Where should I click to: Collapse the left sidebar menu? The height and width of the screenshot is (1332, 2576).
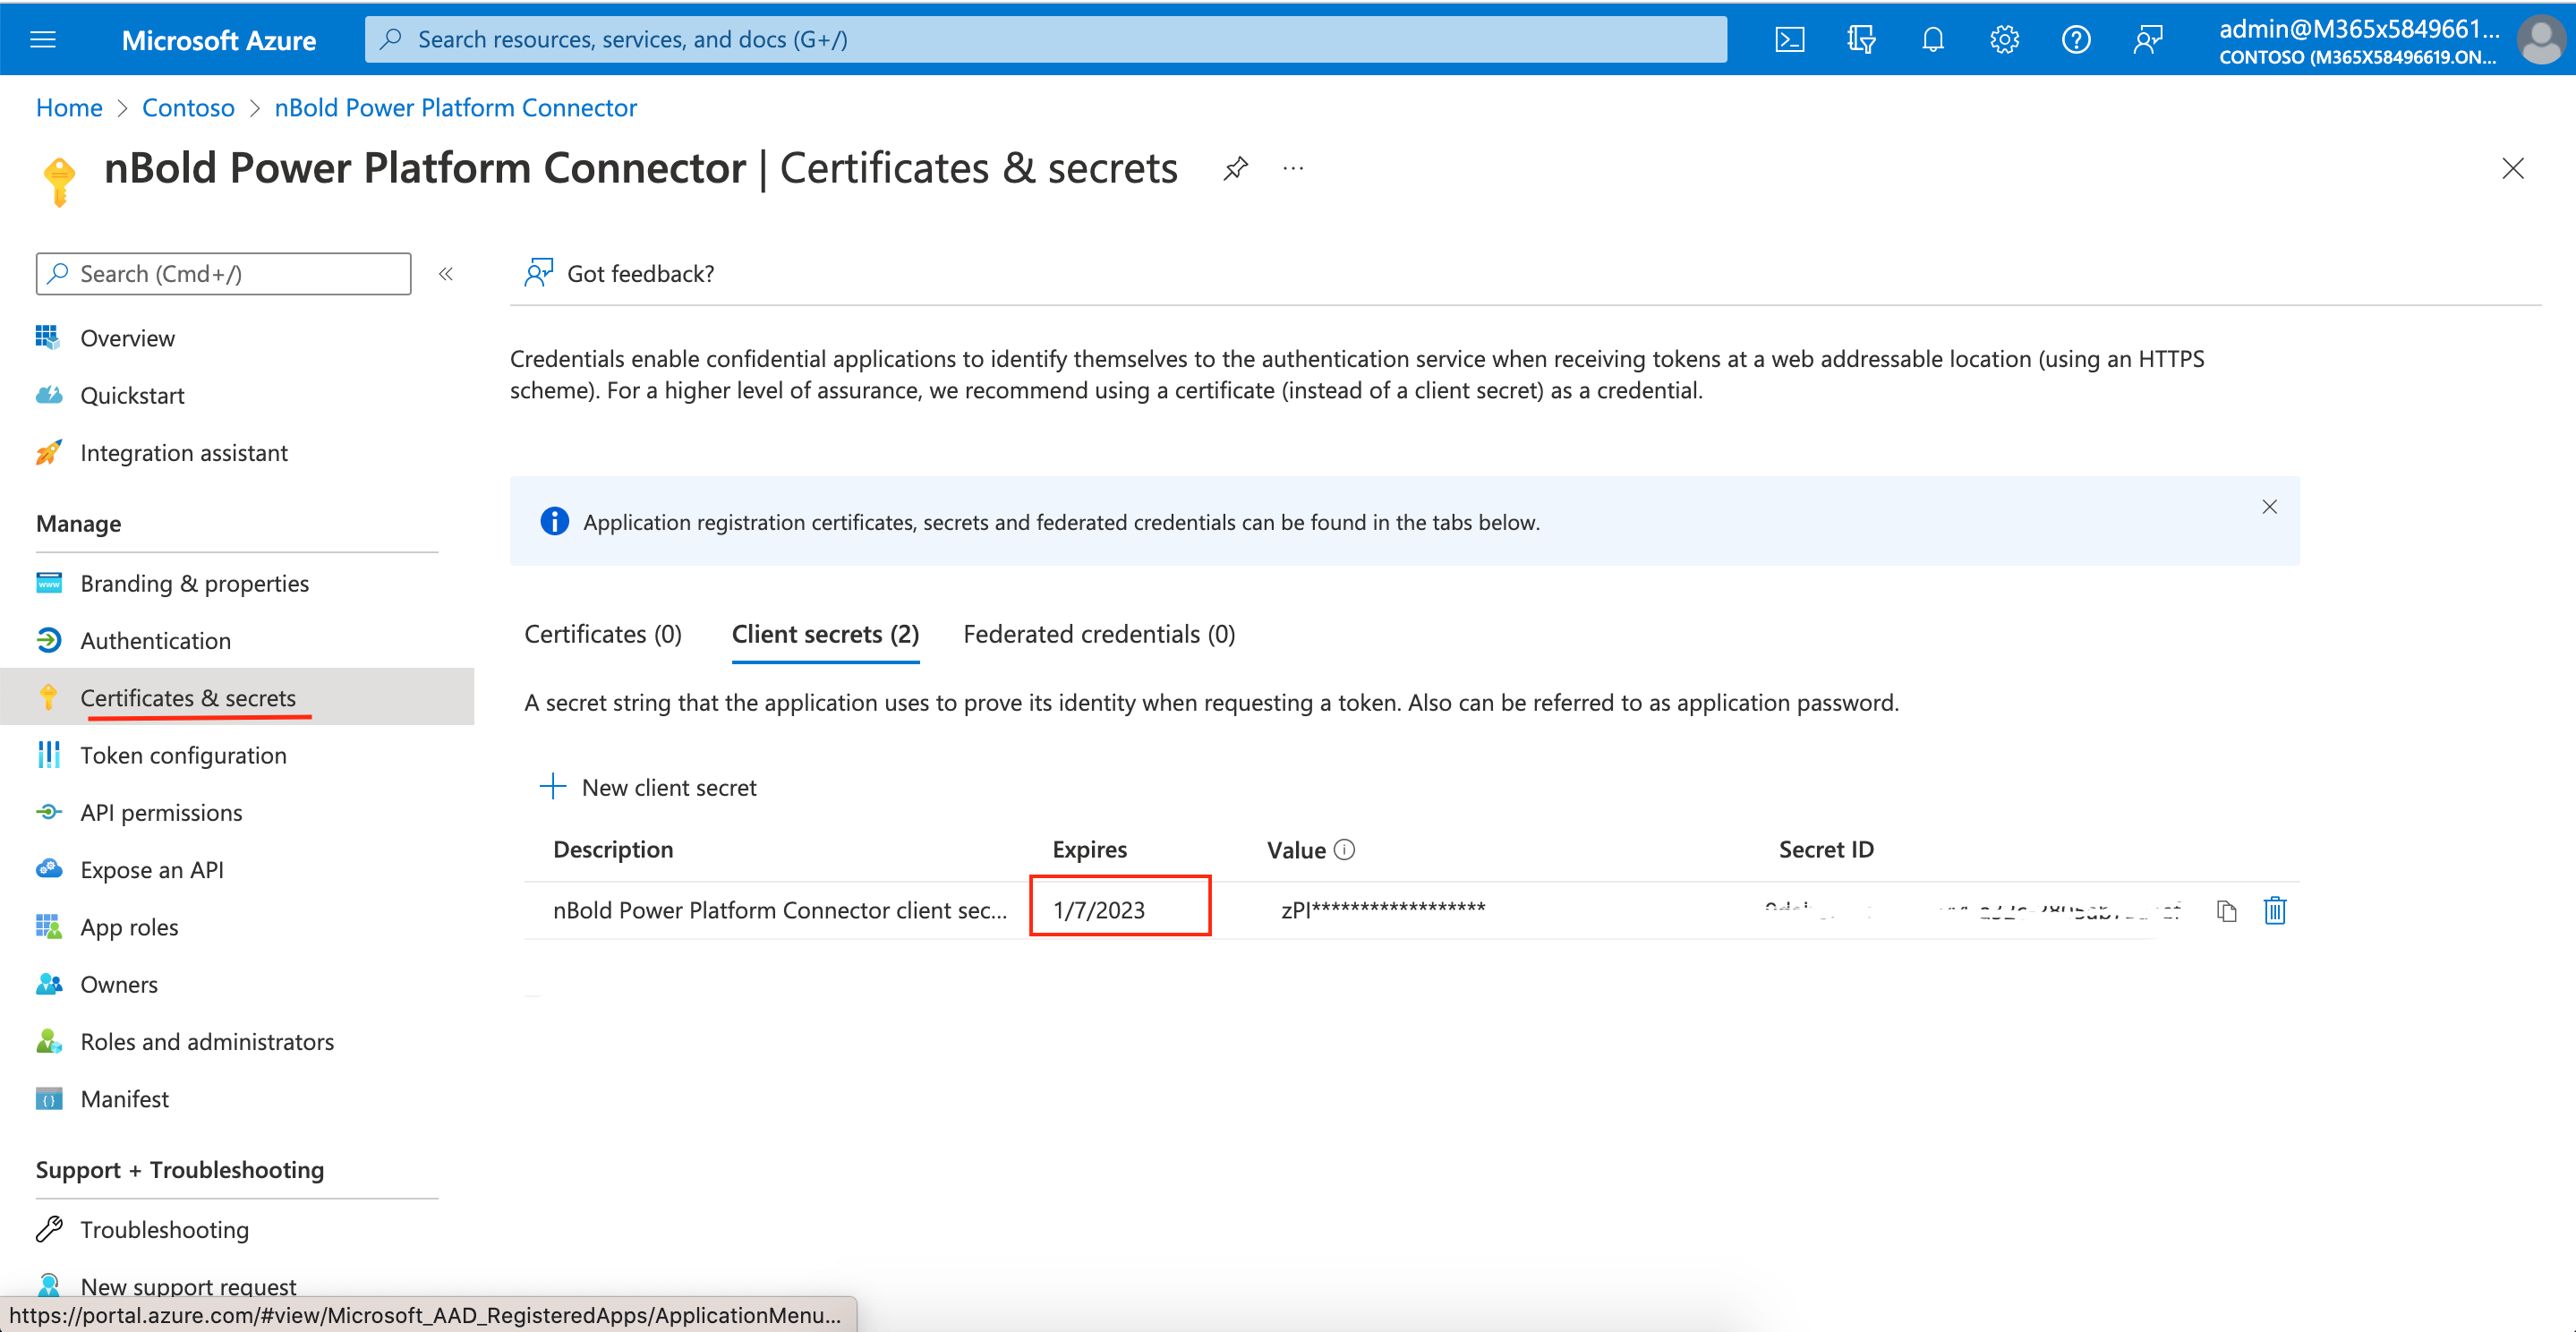(446, 274)
